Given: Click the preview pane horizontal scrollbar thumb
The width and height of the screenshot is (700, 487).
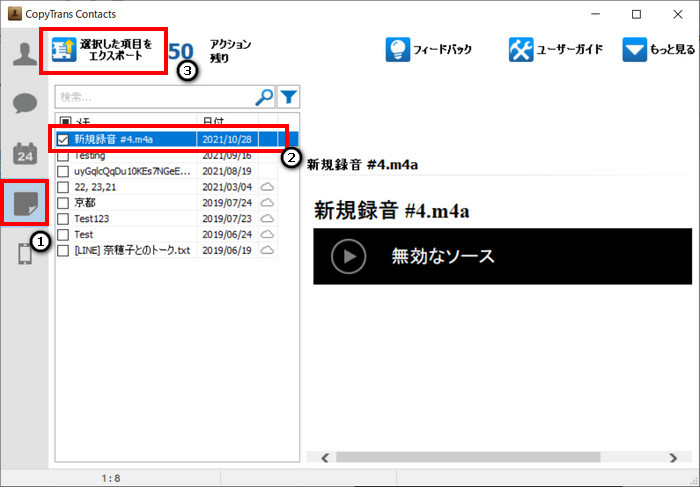Looking at the screenshot, I should 468,457.
